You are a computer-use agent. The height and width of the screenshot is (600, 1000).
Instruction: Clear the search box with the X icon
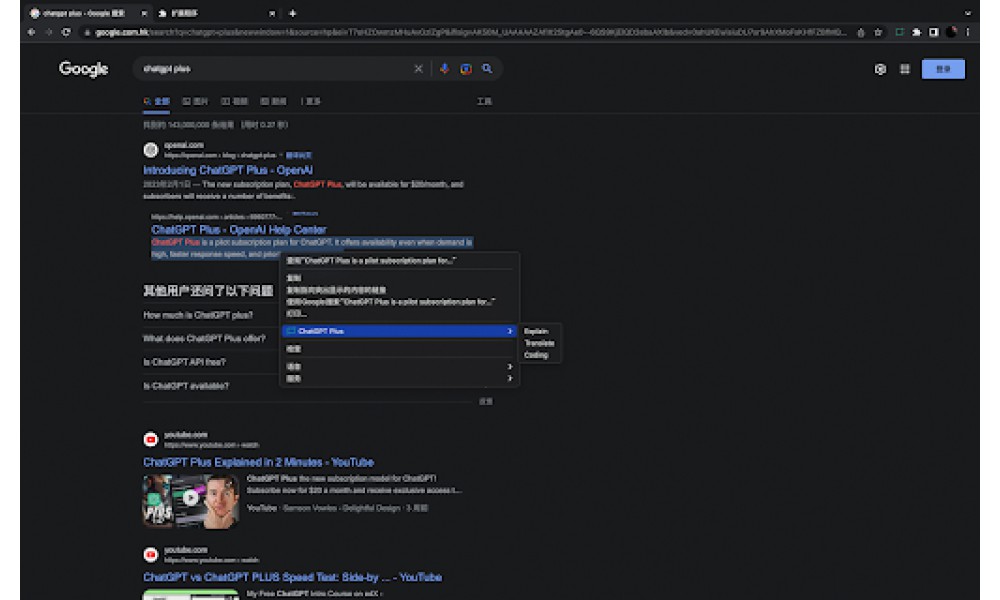click(418, 69)
